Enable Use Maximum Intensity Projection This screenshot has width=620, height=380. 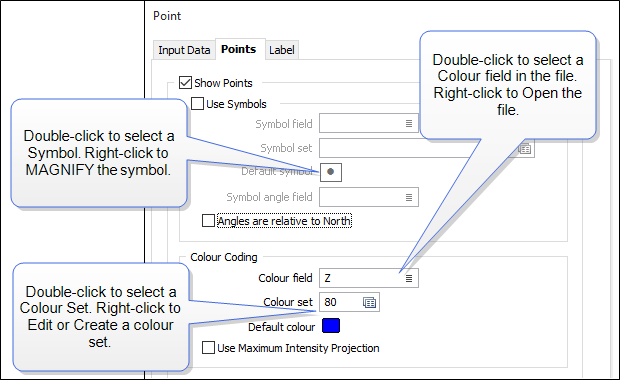[x=208, y=348]
